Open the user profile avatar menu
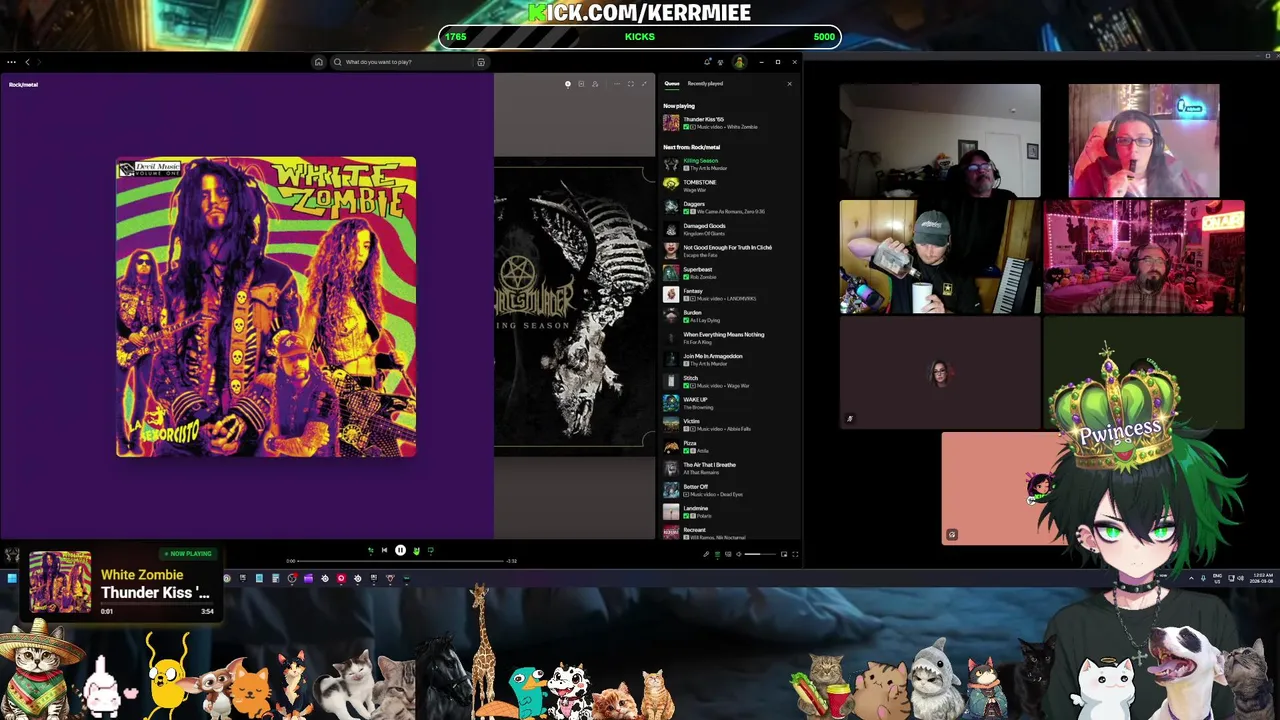 740,62
